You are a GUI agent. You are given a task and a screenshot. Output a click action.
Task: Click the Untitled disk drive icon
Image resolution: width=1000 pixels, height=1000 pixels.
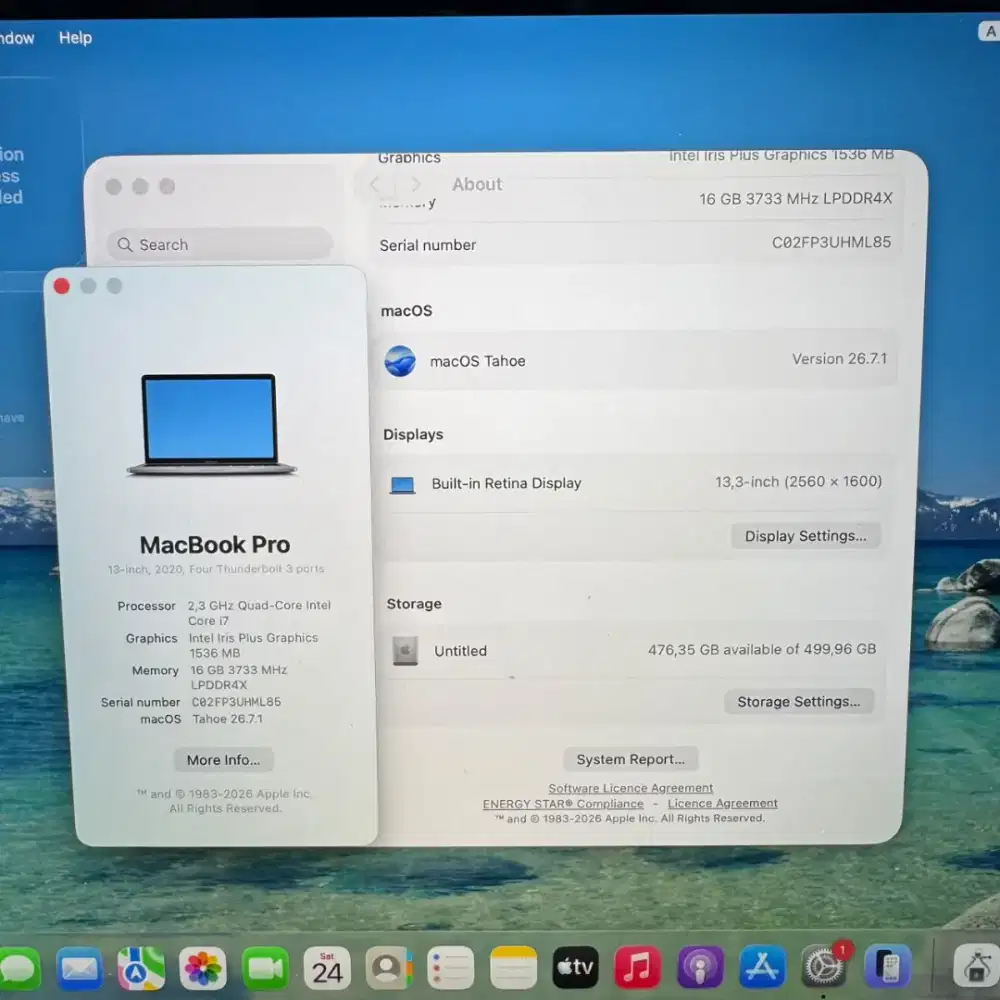pyautogui.click(x=405, y=651)
